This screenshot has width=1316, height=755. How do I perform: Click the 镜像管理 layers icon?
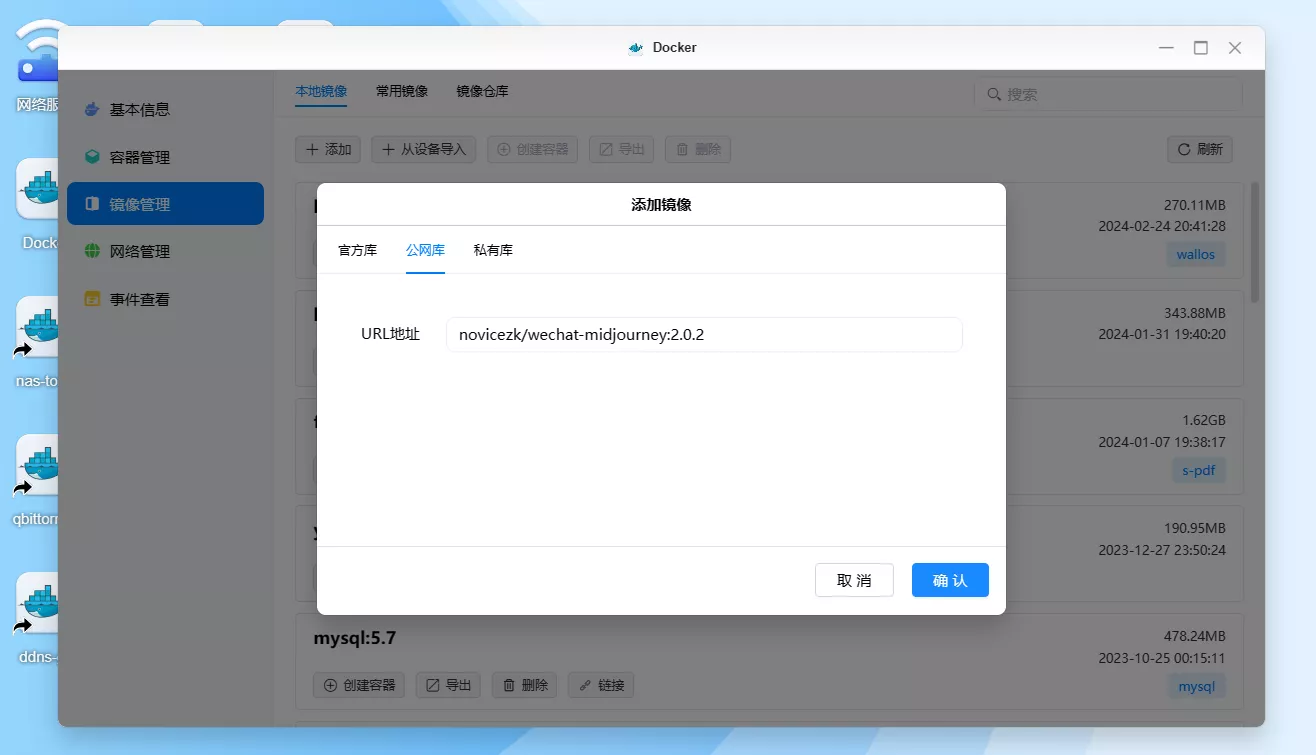(92, 204)
